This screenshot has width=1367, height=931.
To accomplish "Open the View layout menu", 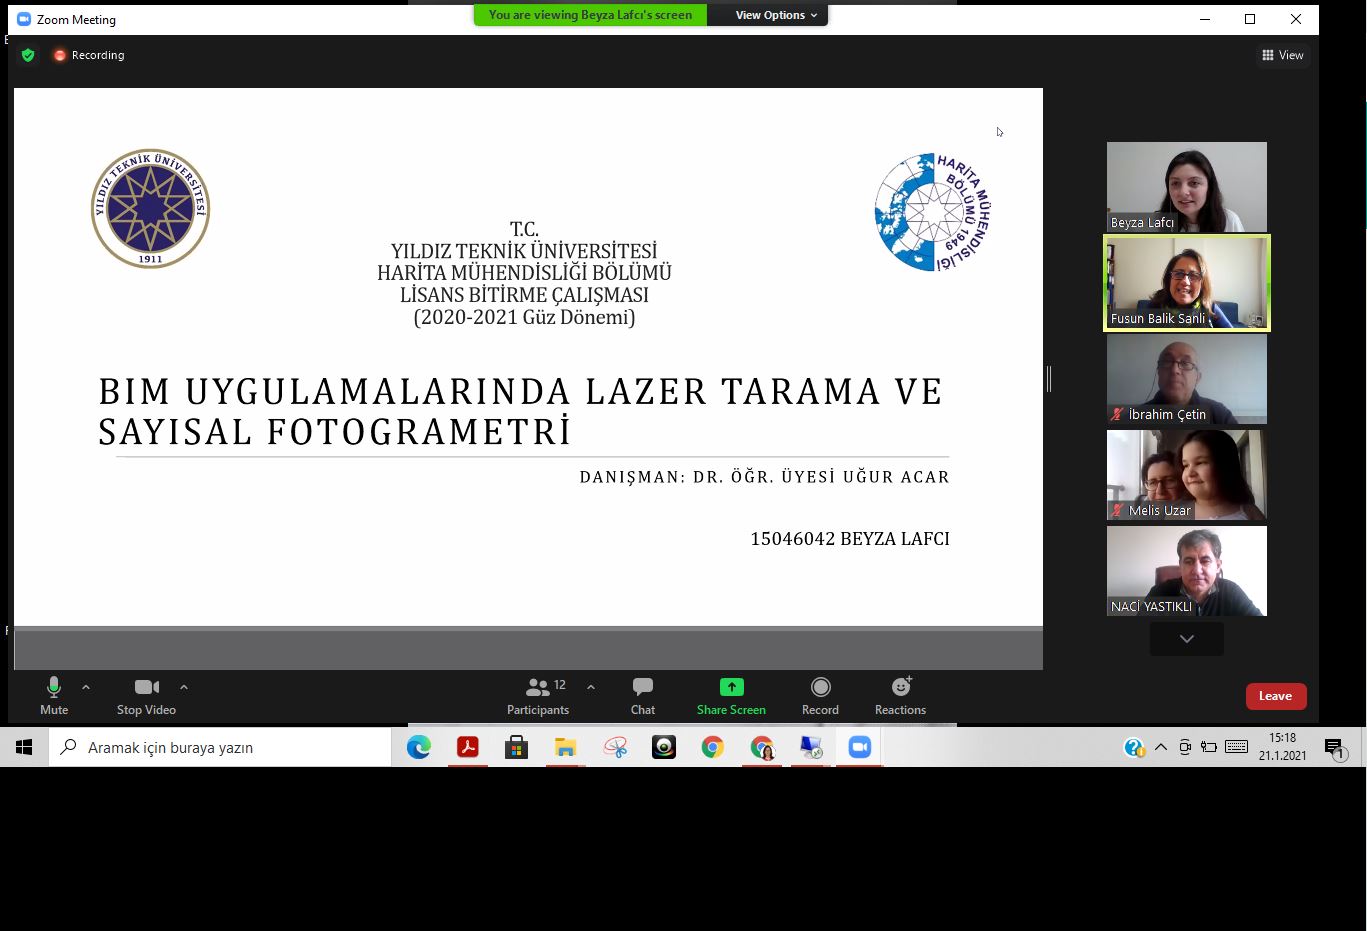I will (x=1283, y=55).
